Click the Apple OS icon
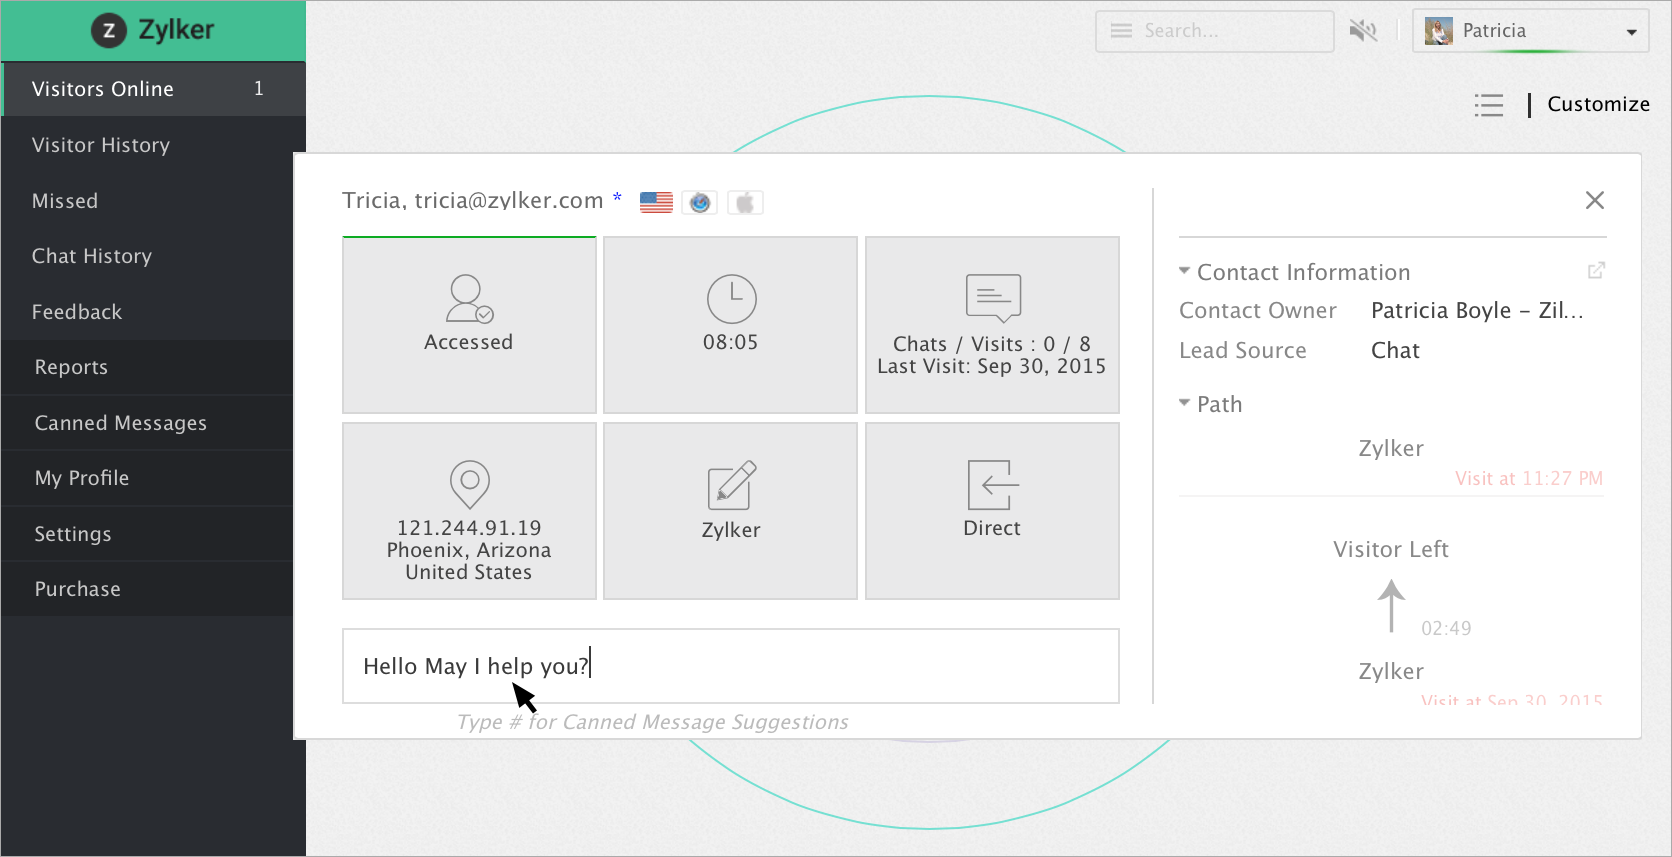 tap(745, 203)
